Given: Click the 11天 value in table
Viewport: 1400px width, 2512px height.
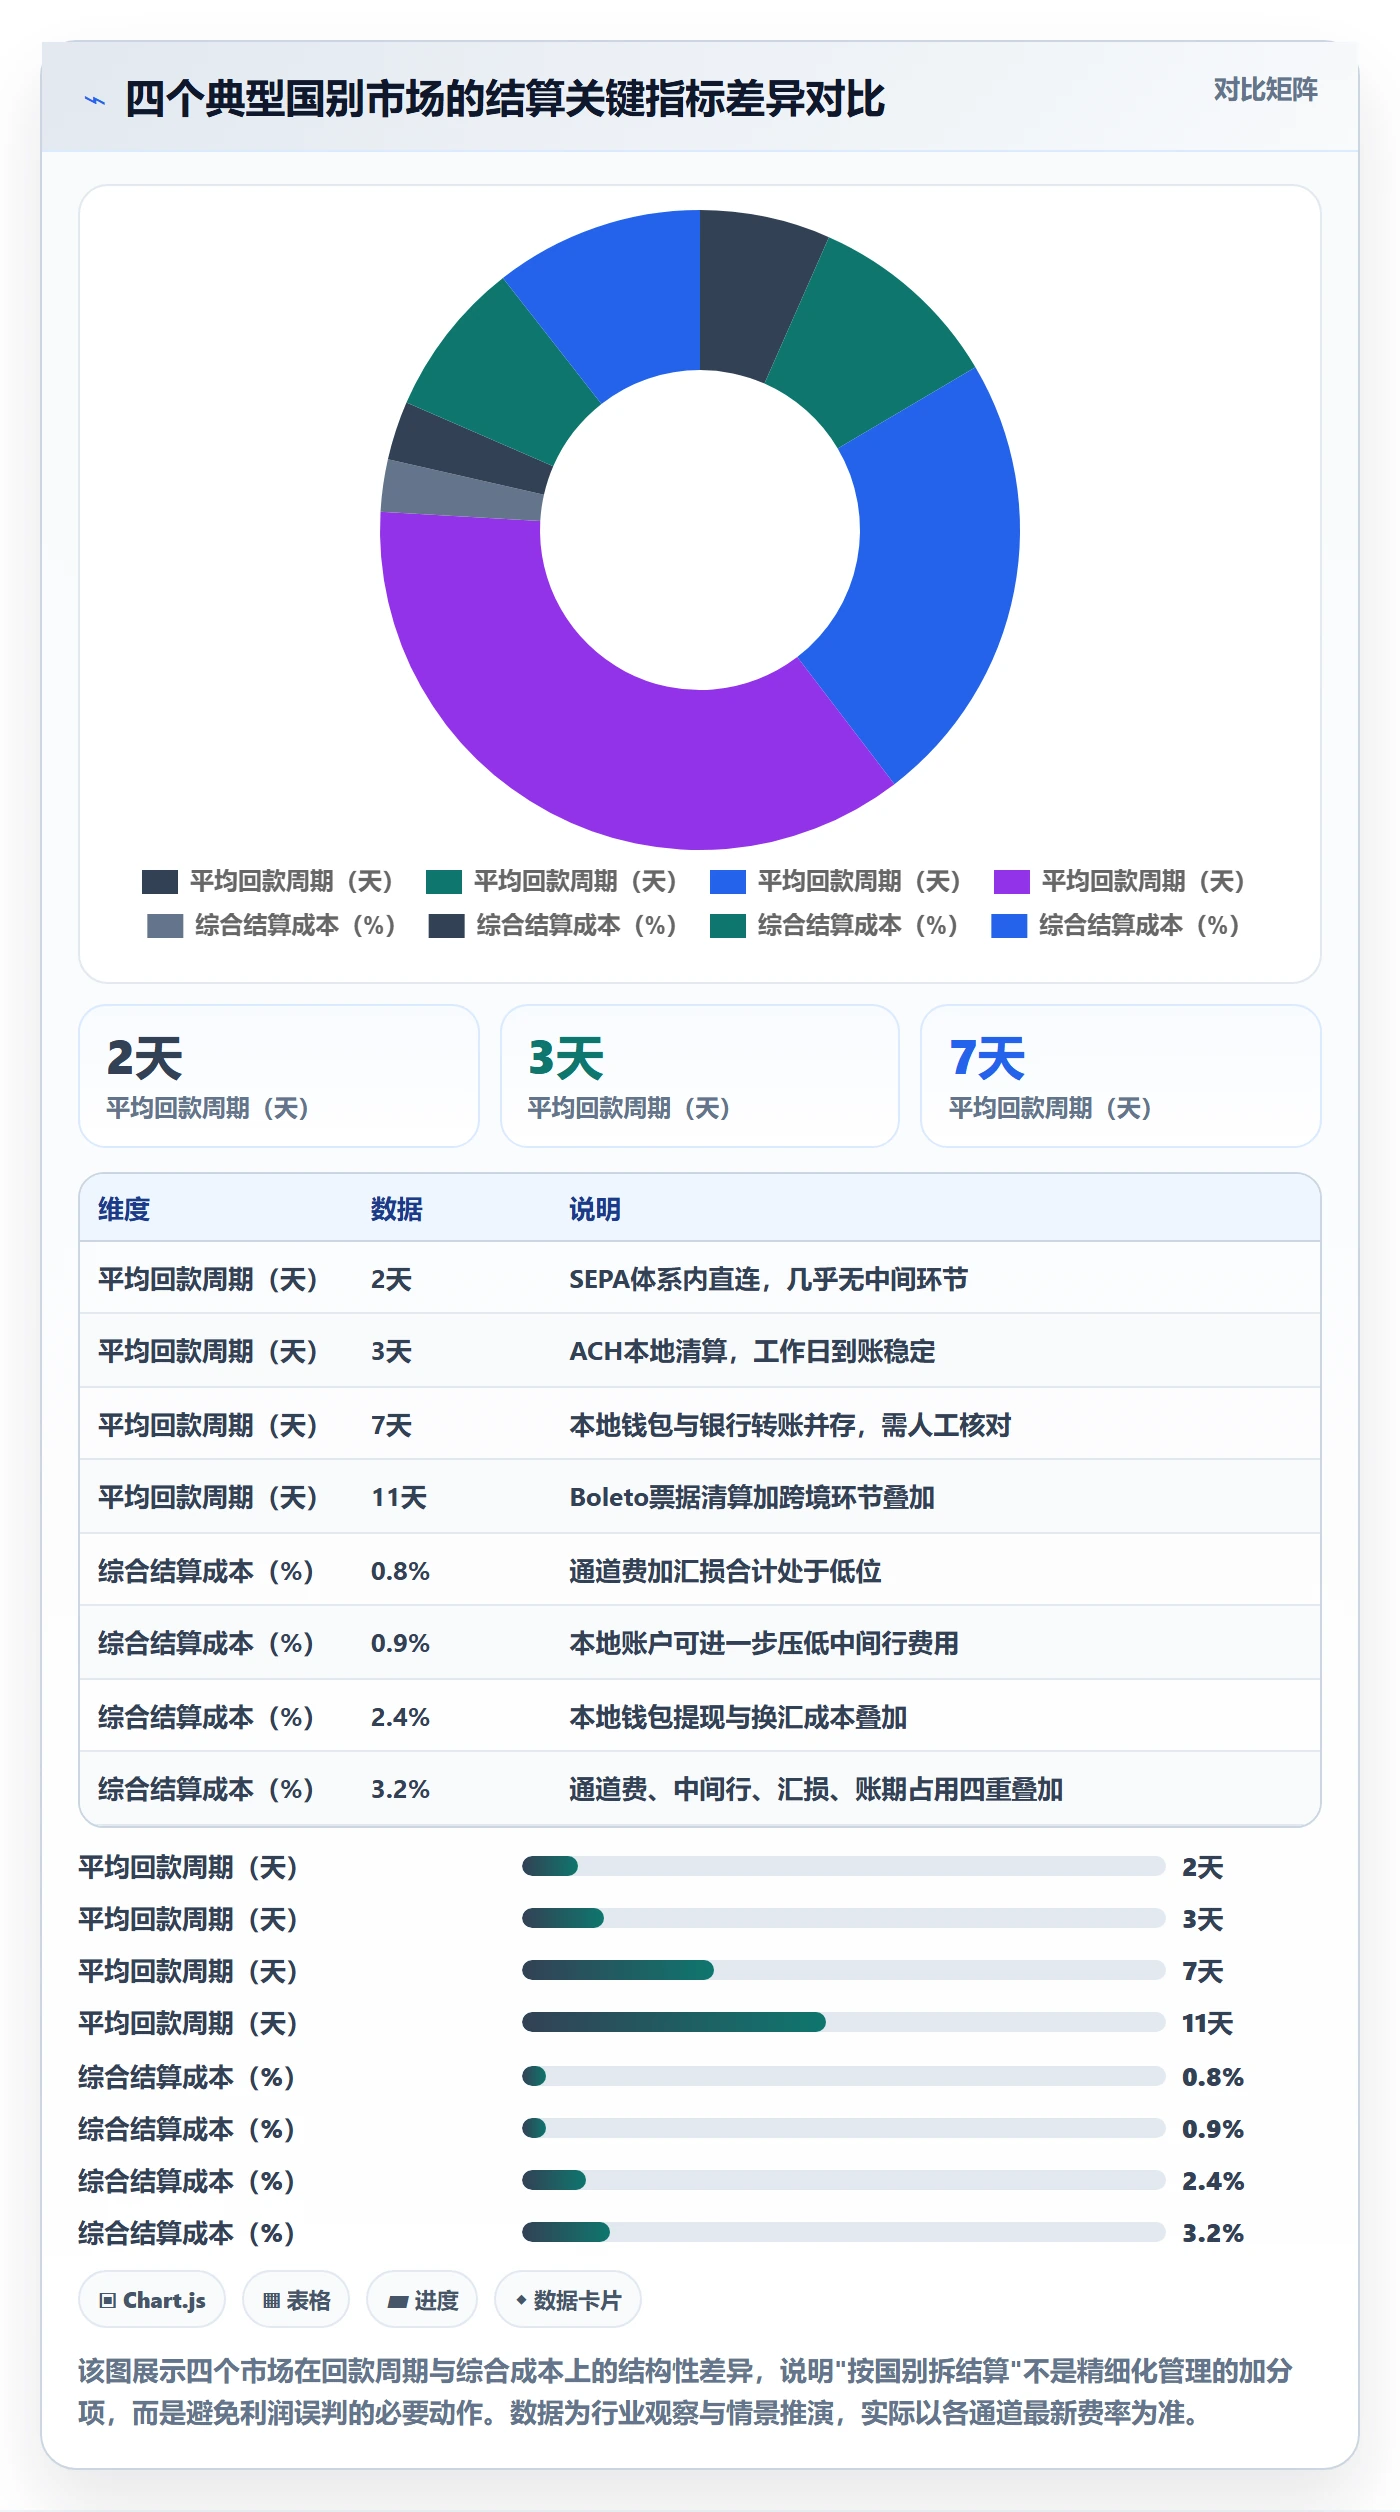Looking at the screenshot, I should pyautogui.click(x=399, y=1497).
